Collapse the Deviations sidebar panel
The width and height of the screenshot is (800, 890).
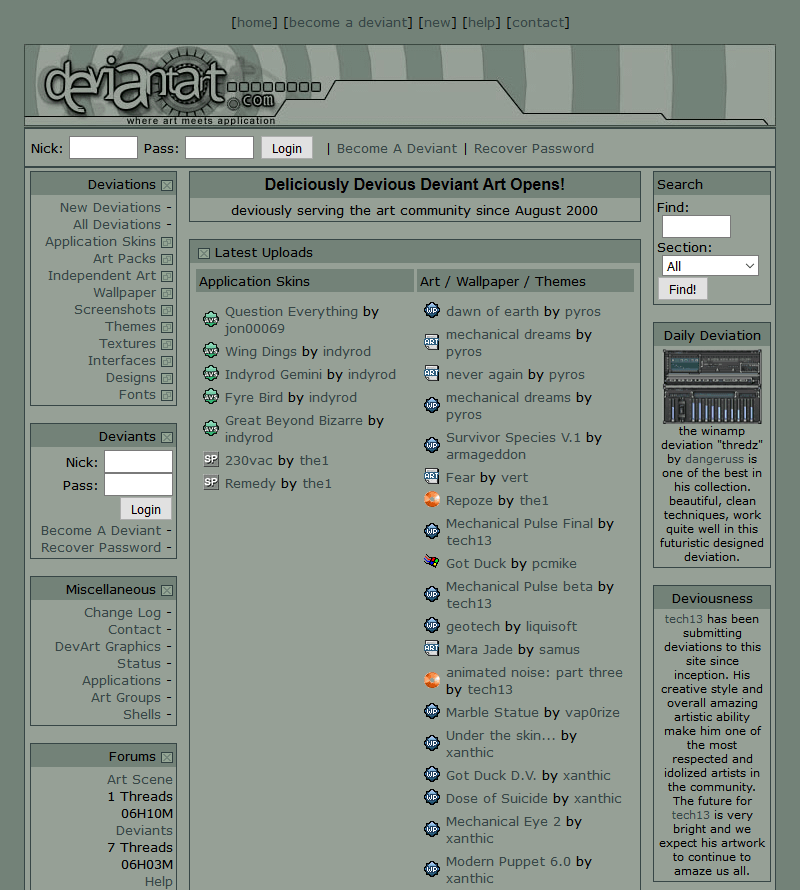click(166, 185)
